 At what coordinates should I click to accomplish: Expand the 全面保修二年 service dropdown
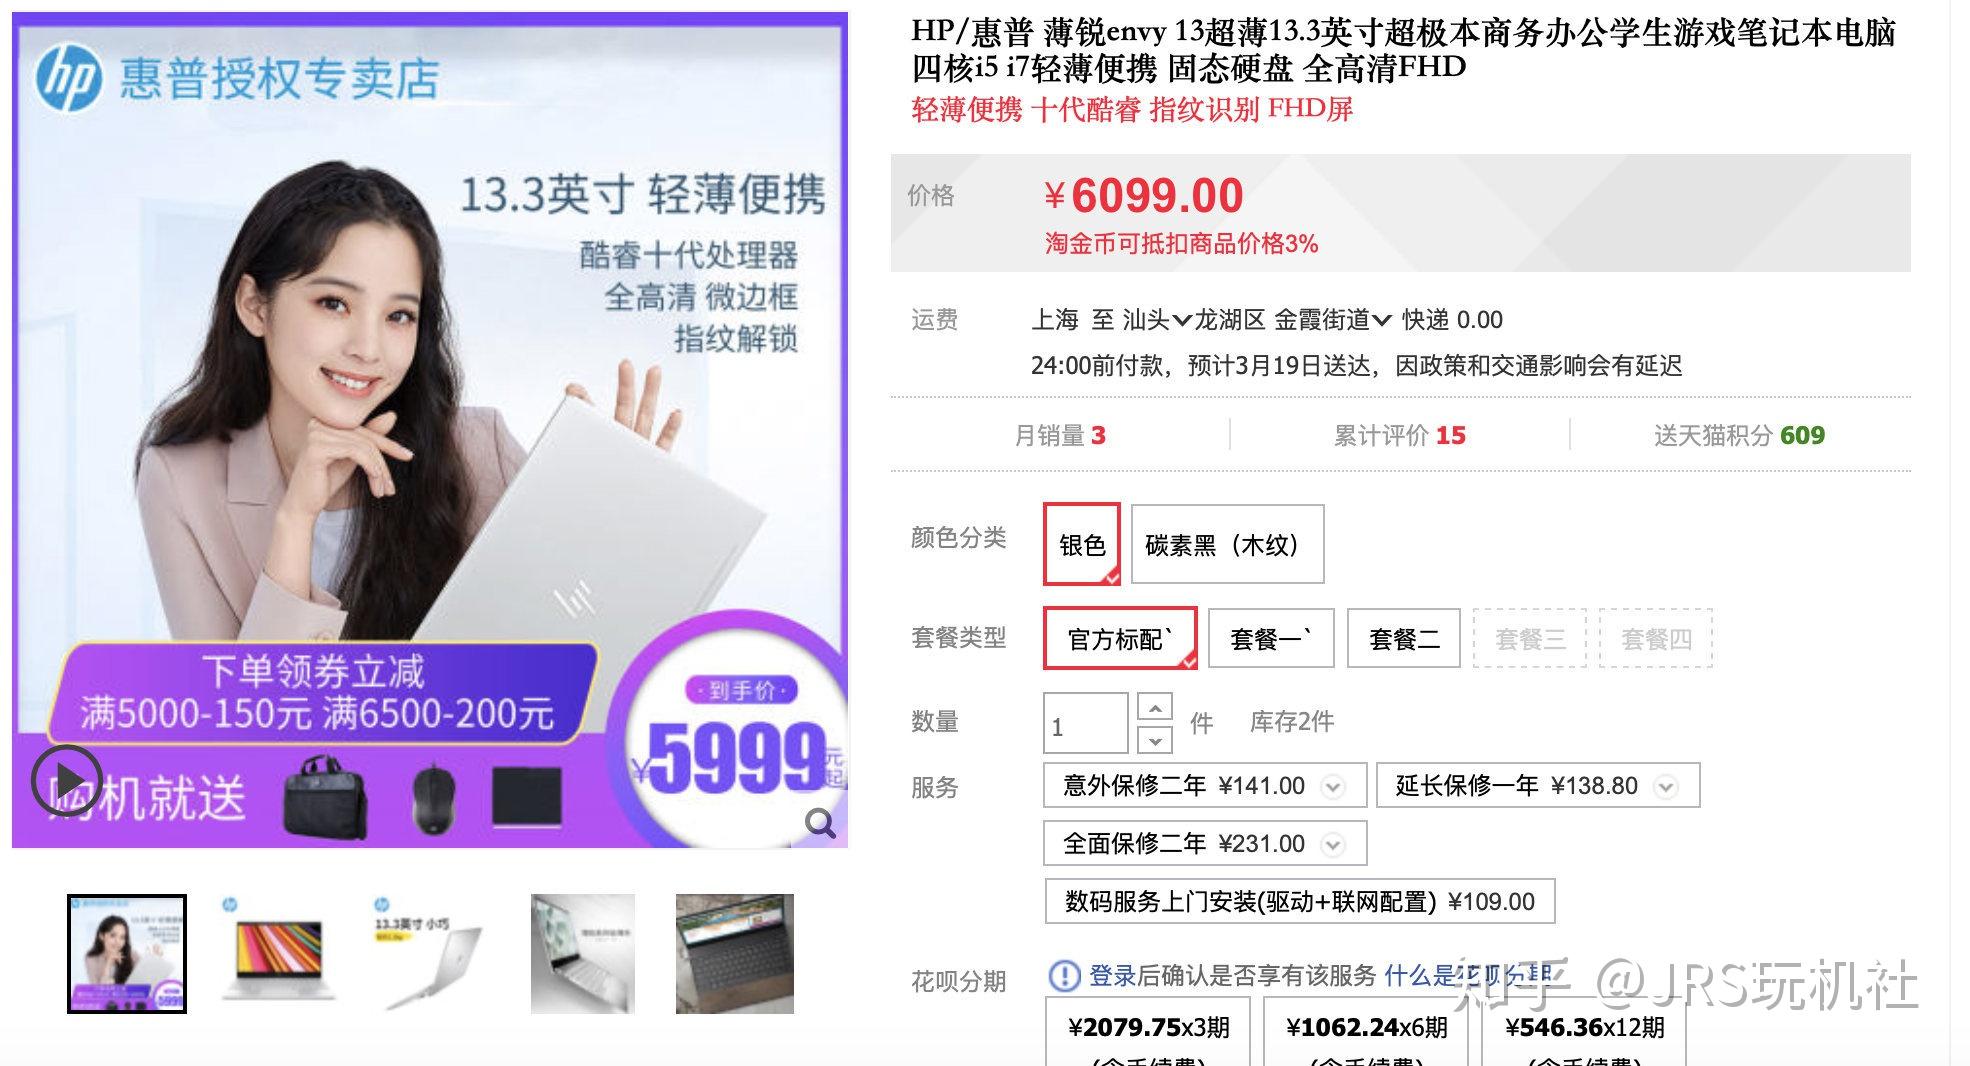pyautogui.click(x=1333, y=845)
